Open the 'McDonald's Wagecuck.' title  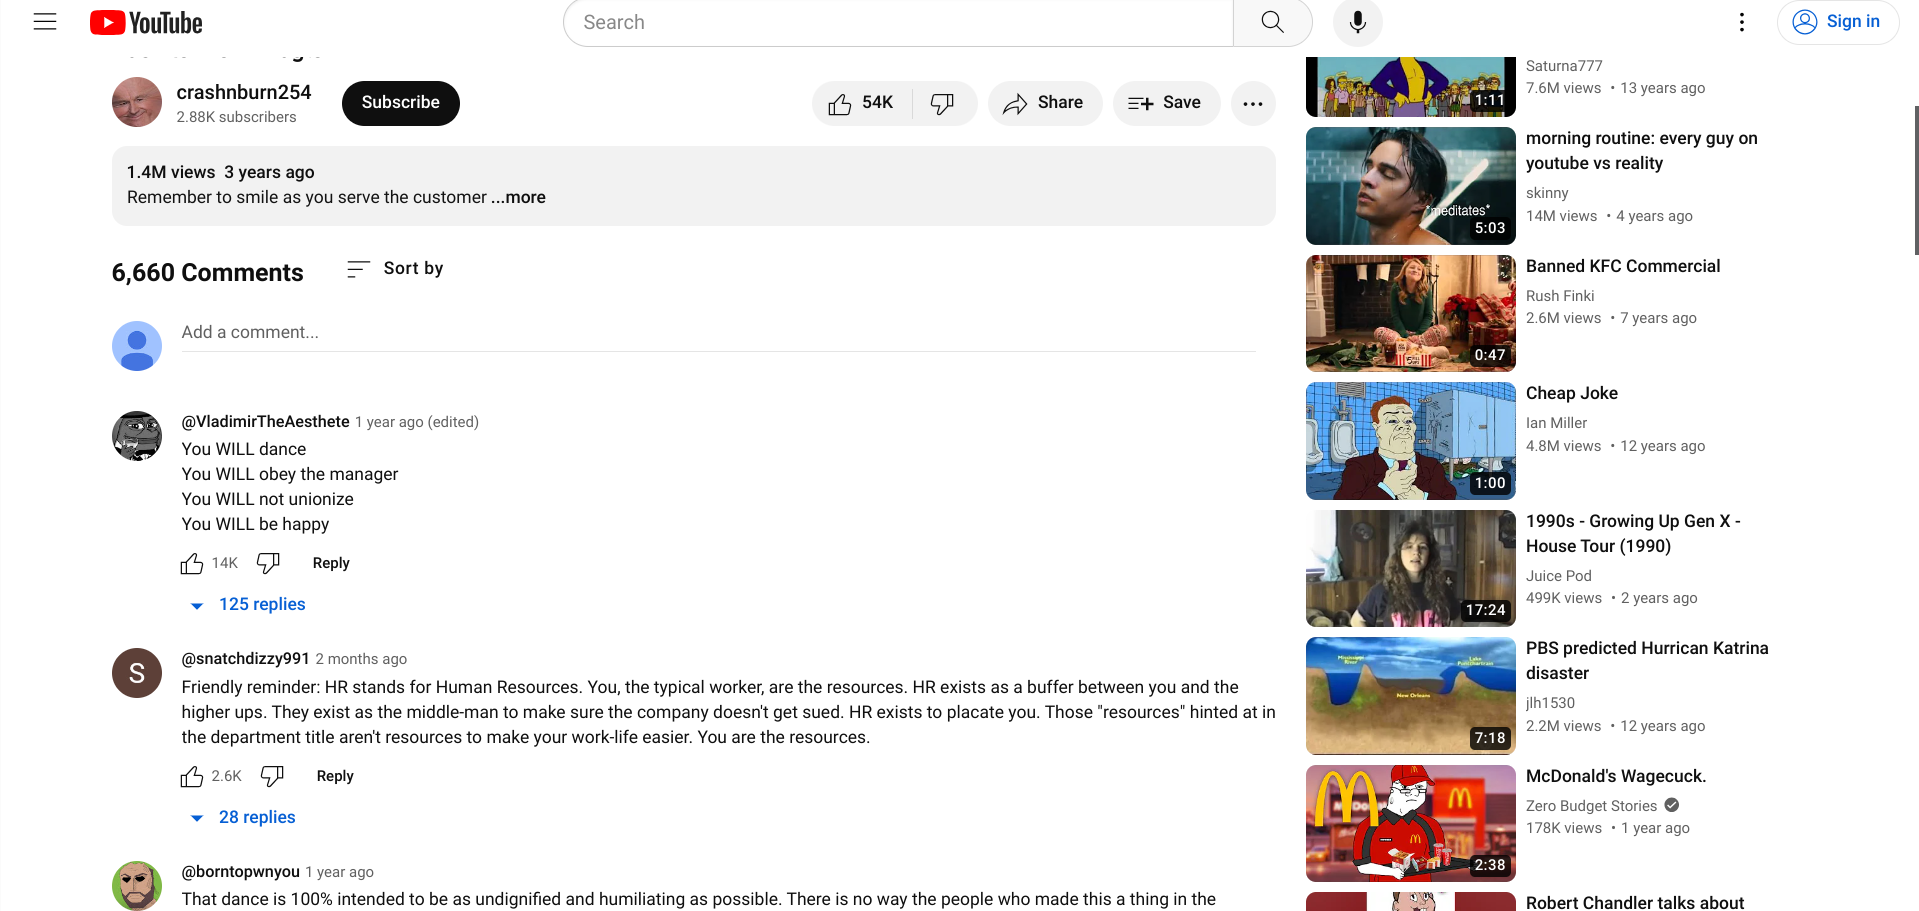point(1616,776)
